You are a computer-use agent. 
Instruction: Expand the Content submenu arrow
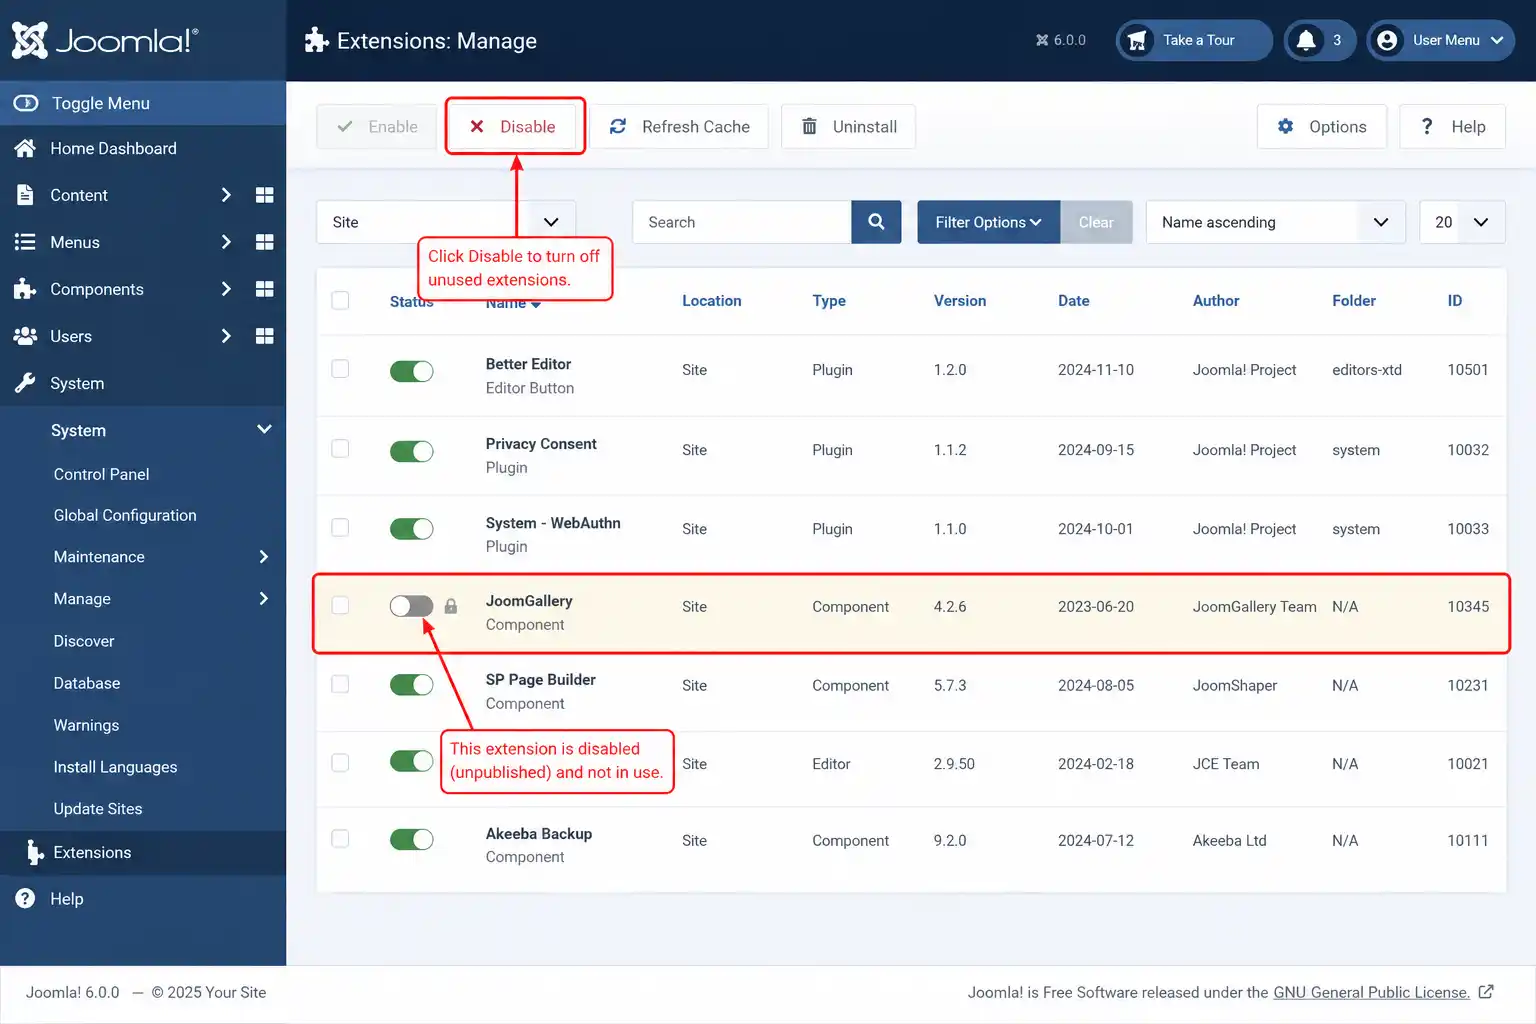(x=226, y=195)
